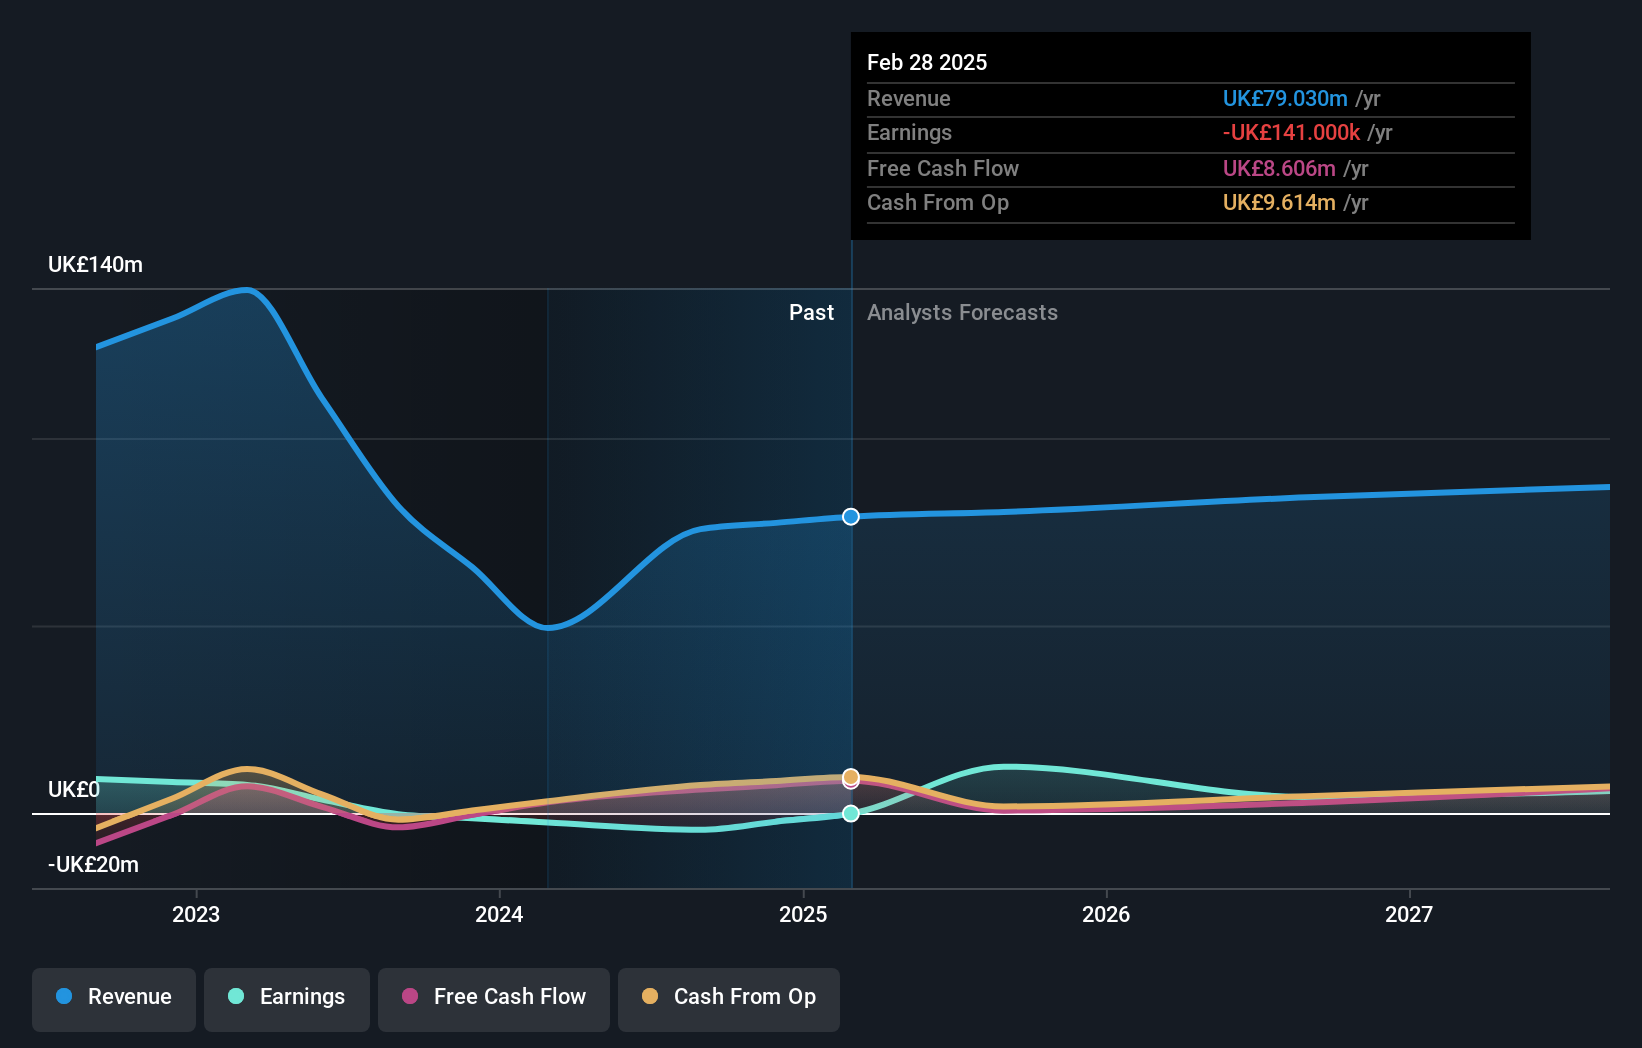This screenshot has width=1642, height=1048.
Task: Click the Earnings row label in tooltip
Action: pyautogui.click(x=909, y=133)
